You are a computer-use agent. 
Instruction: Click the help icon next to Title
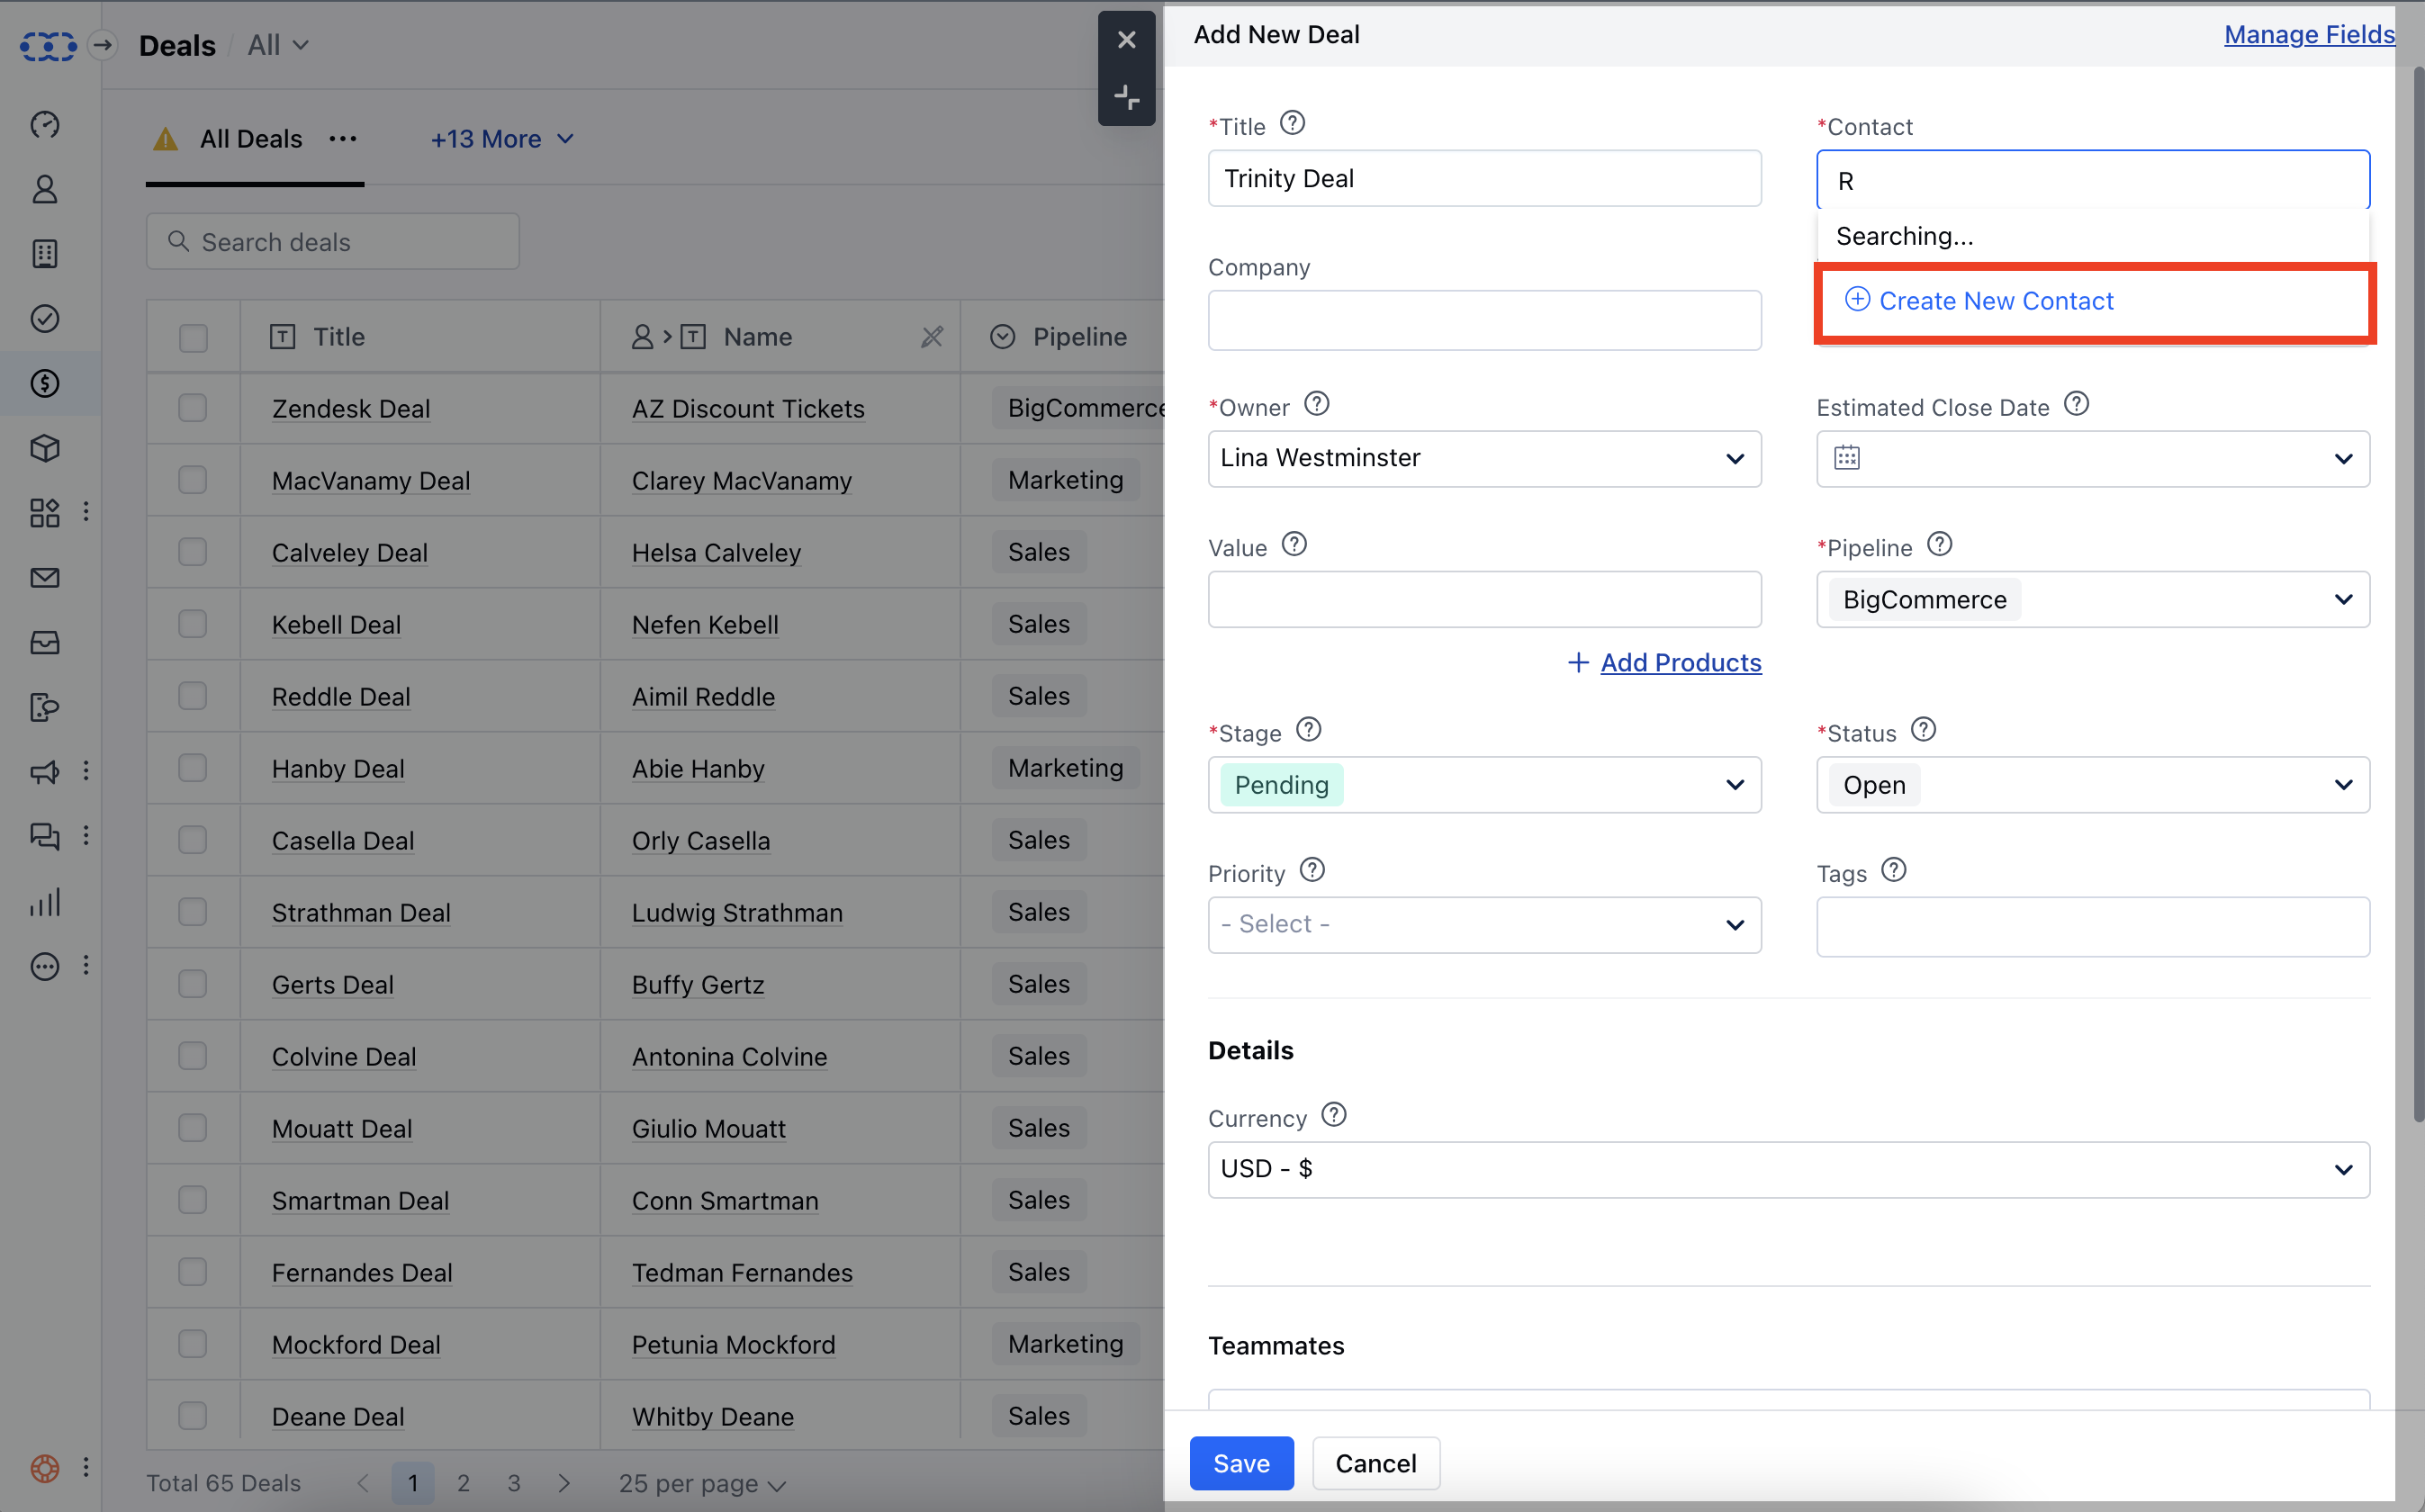coord(1292,124)
